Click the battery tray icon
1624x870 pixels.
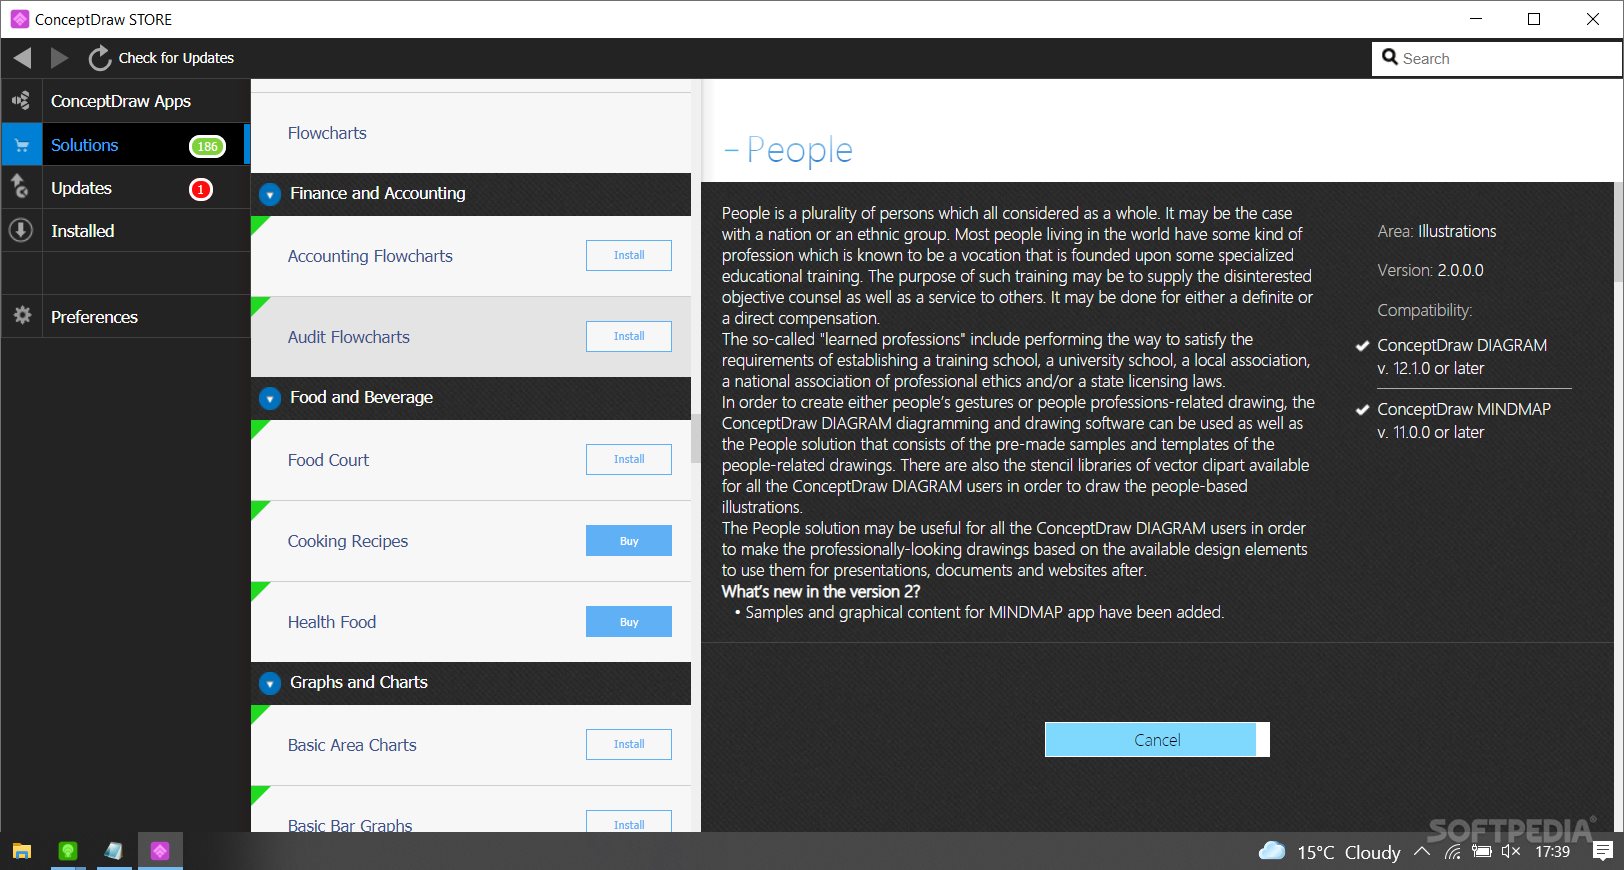(x=1482, y=852)
